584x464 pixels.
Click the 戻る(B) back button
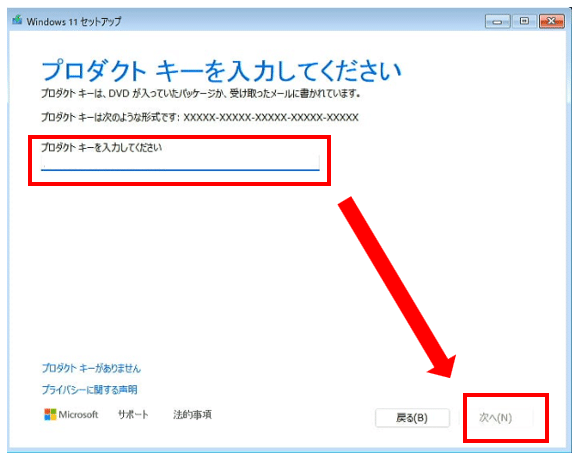pyautogui.click(x=412, y=417)
